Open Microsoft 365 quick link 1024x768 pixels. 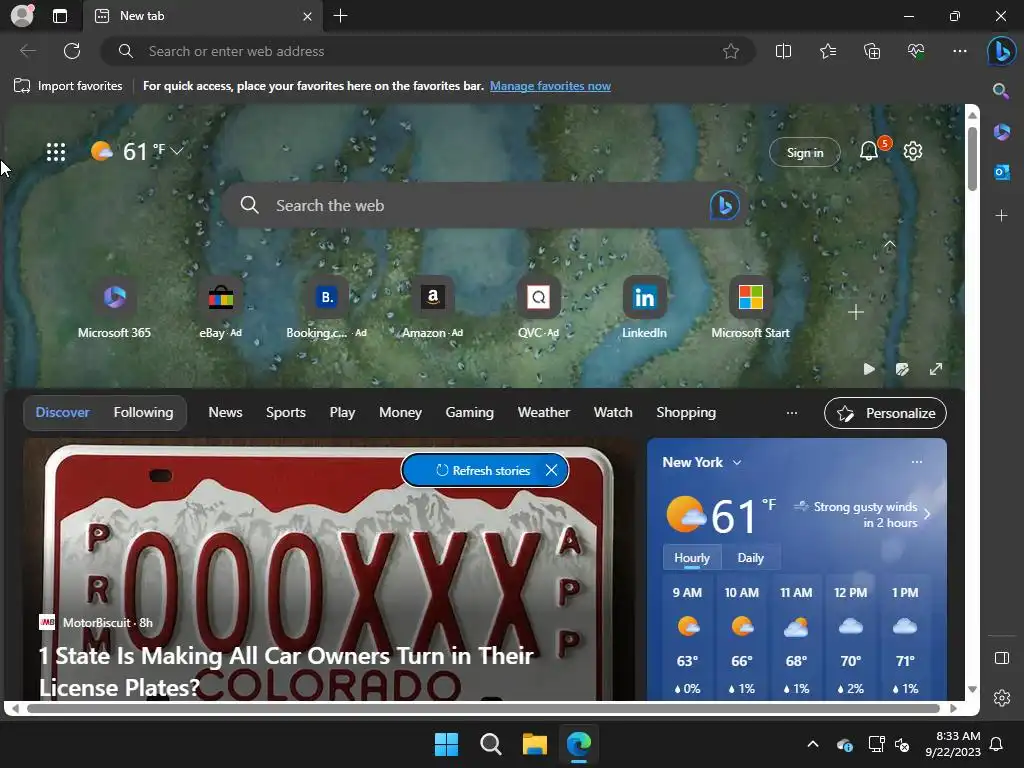tap(114, 308)
